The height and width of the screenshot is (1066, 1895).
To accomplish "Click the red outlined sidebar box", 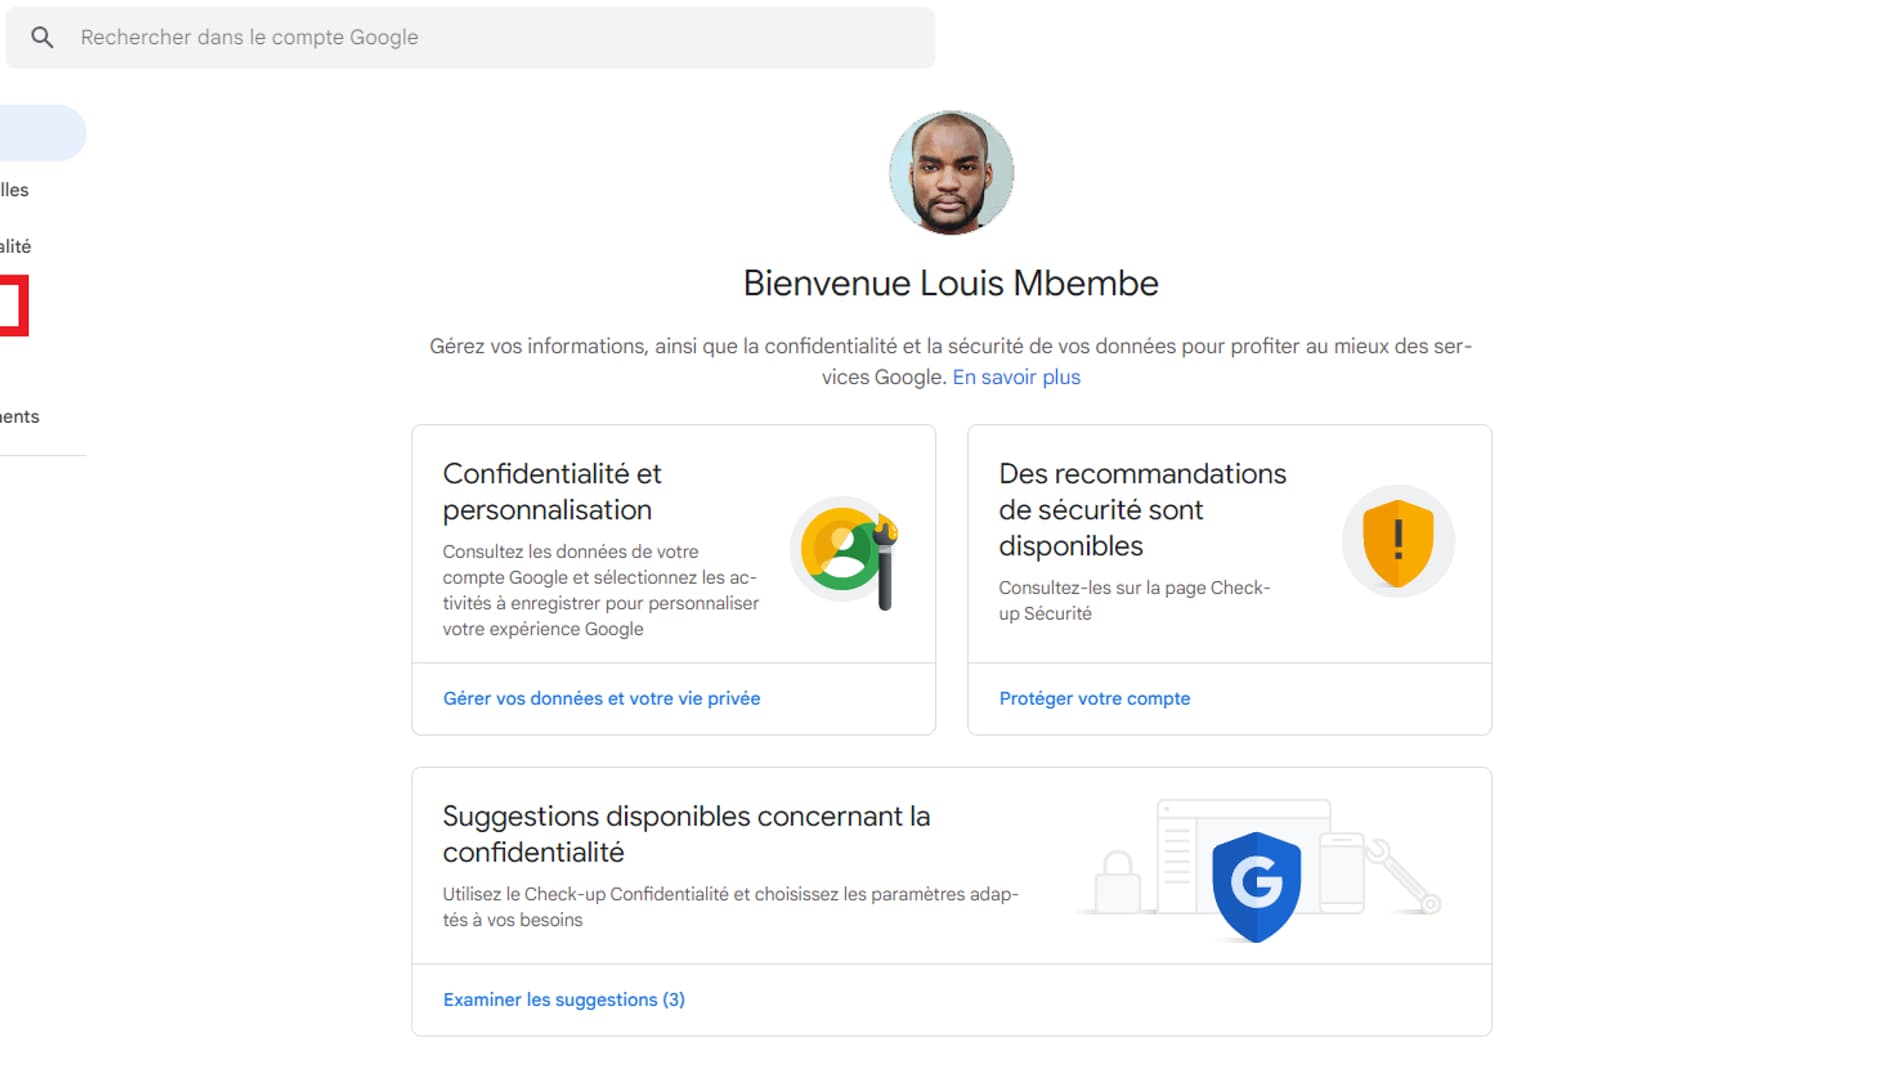I will tap(14, 305).
